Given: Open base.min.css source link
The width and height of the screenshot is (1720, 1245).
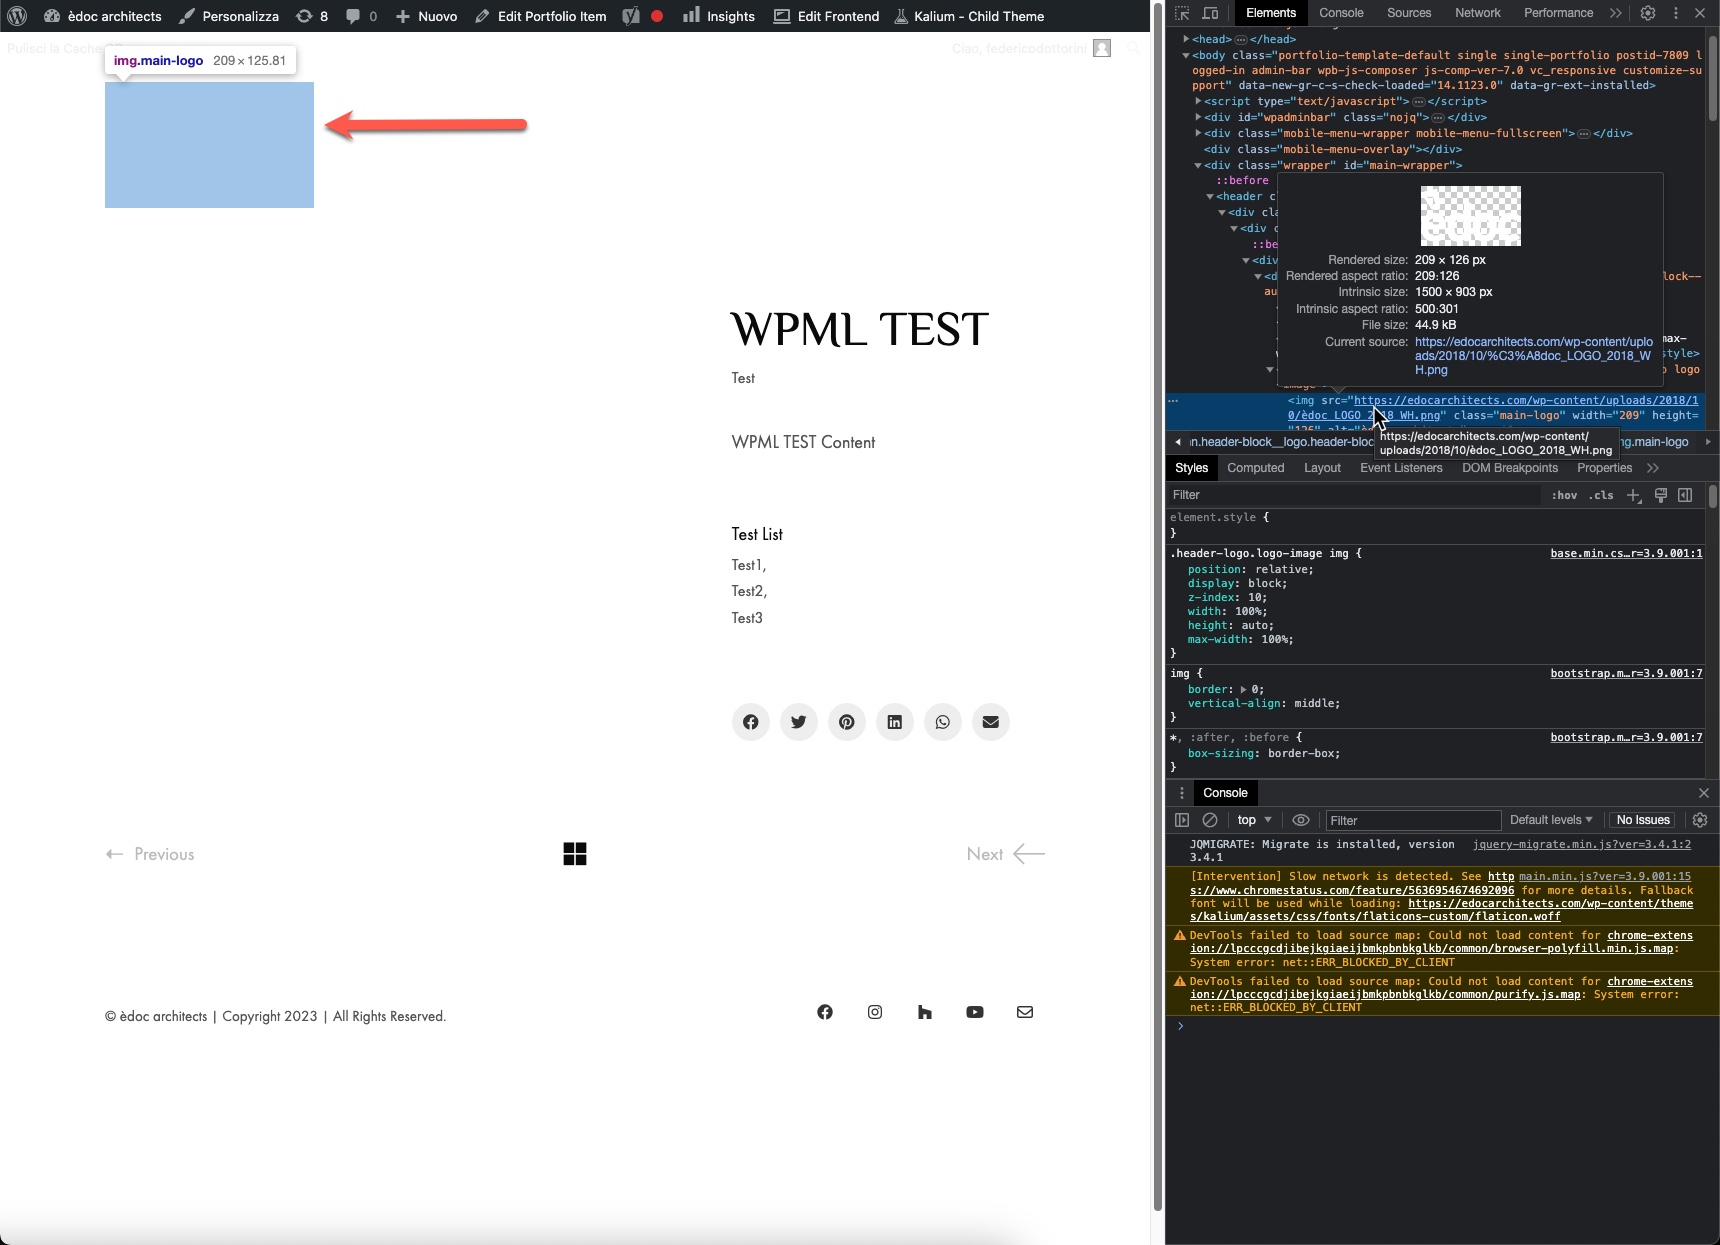Looking at the screenshot, I should point(1626,553).
